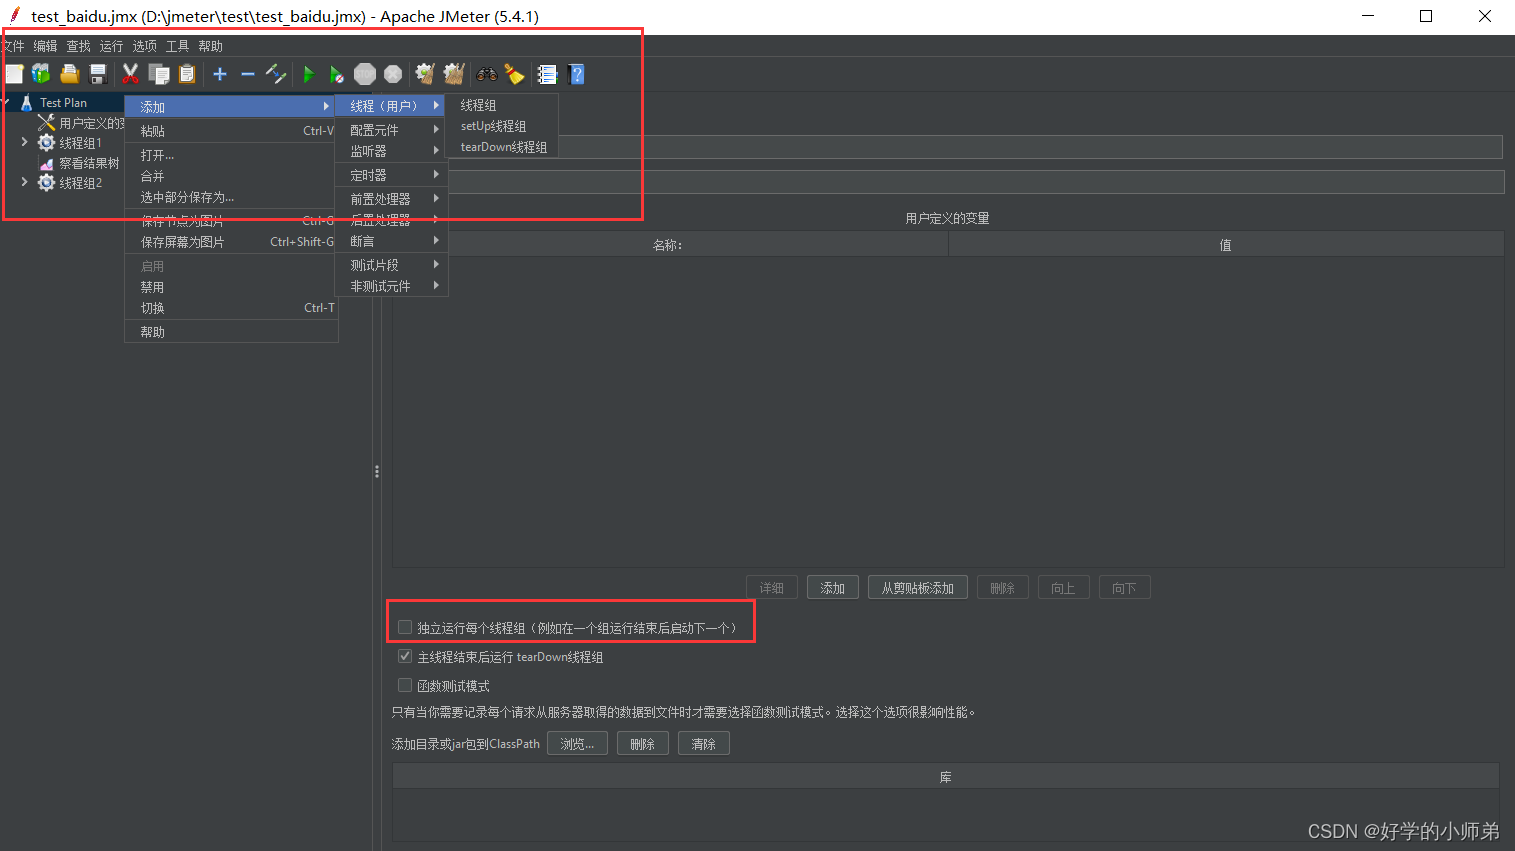1515x851 pixels.
Task: Click the Toggle enable/disable icon
Action: click(276, 74)
